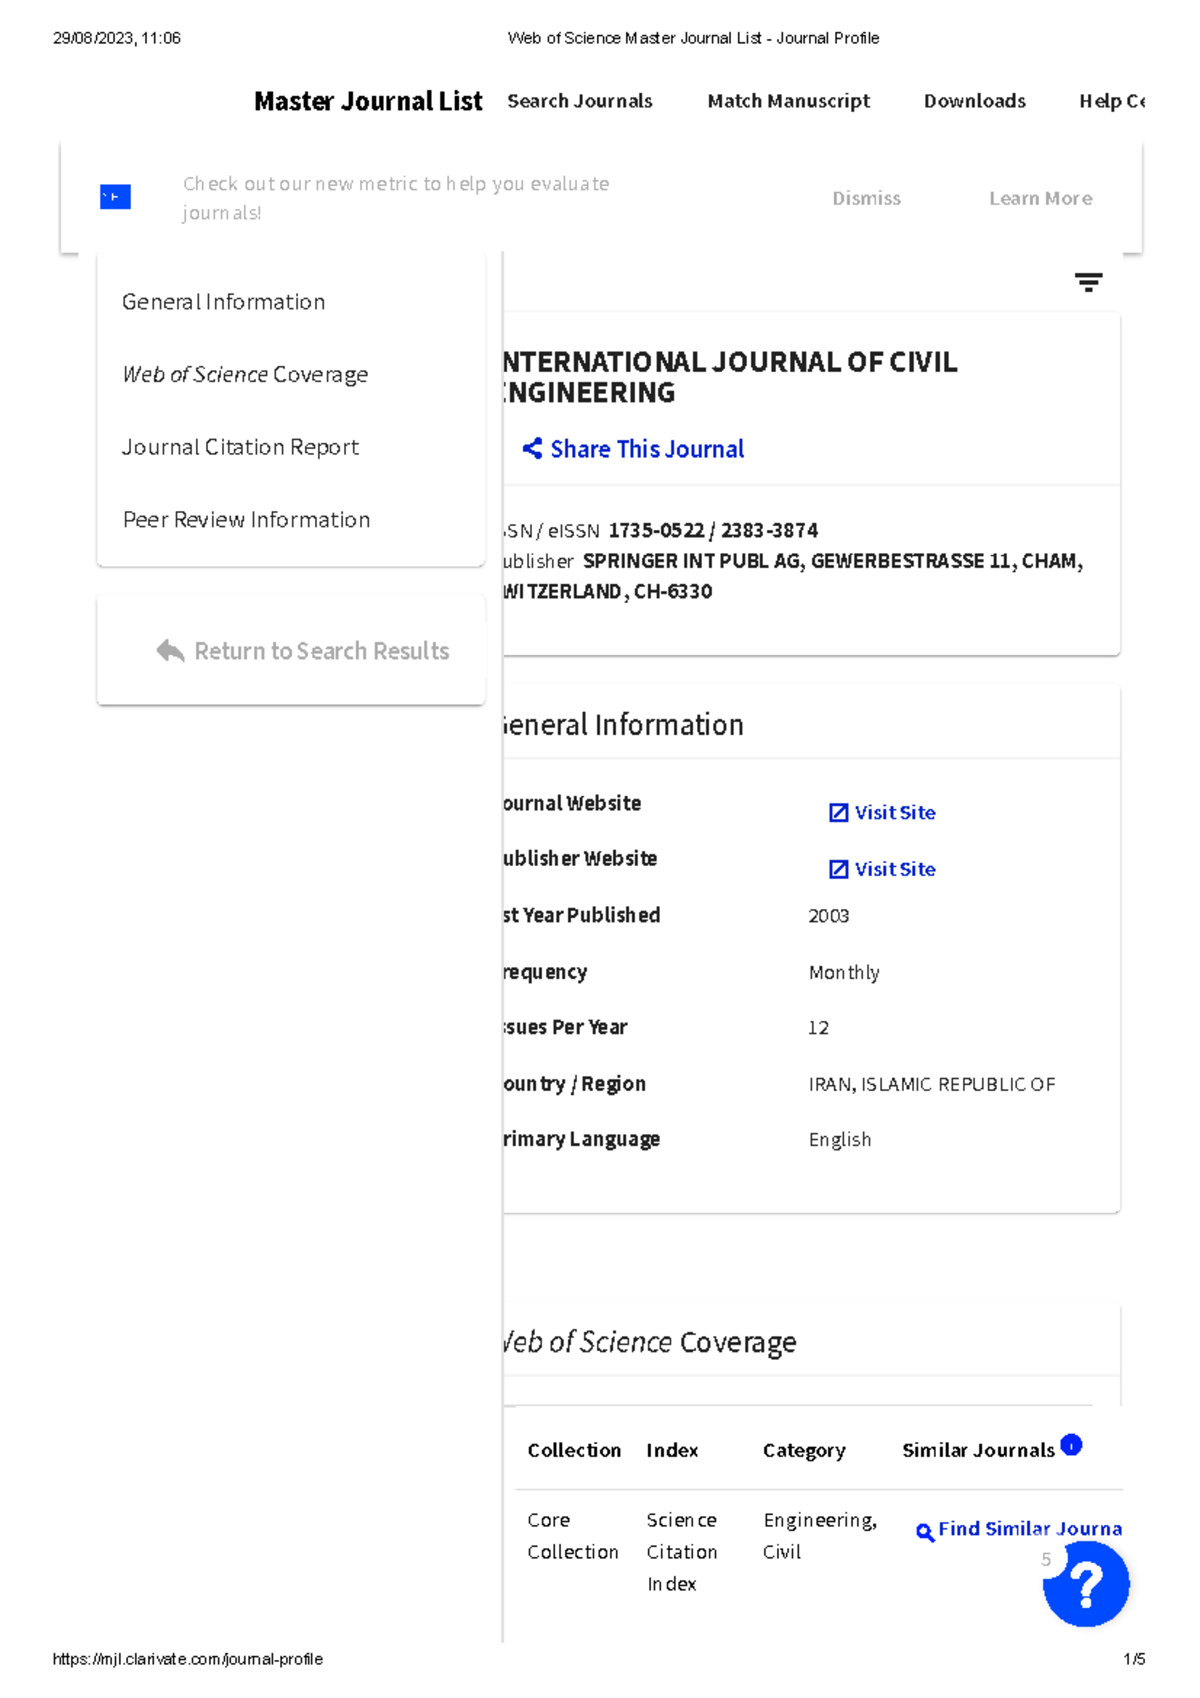Click the blue metric banner icon
This screenshot has width=1200, height=1698.
(115, 197)
